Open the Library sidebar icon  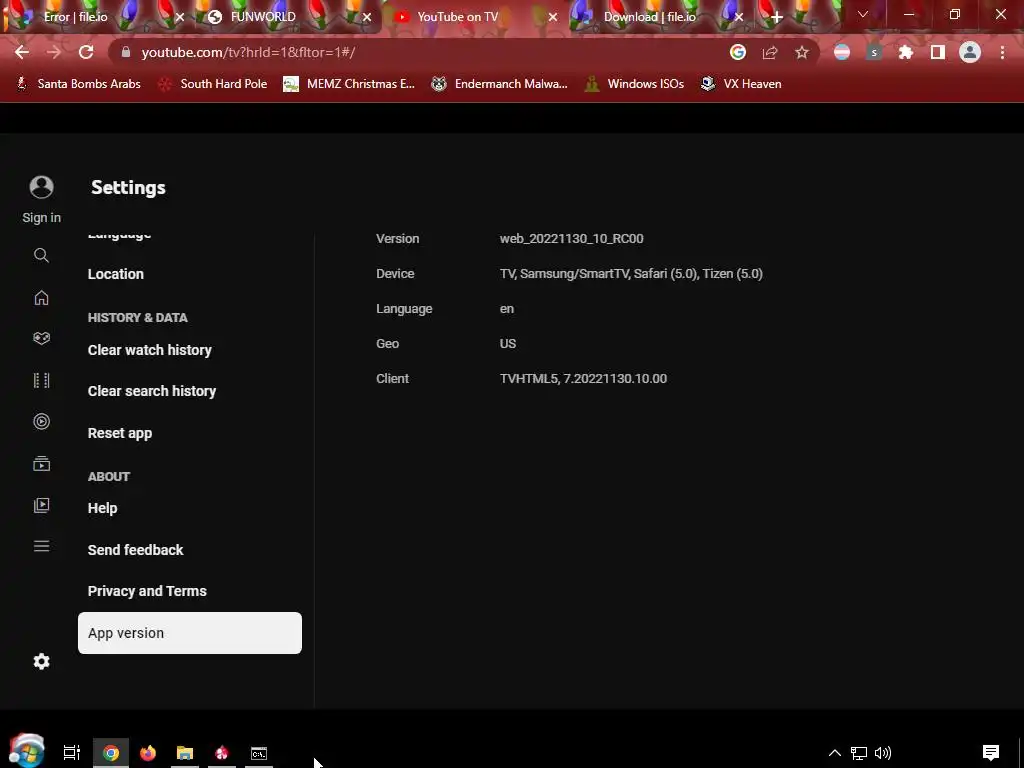coord(41,505)
